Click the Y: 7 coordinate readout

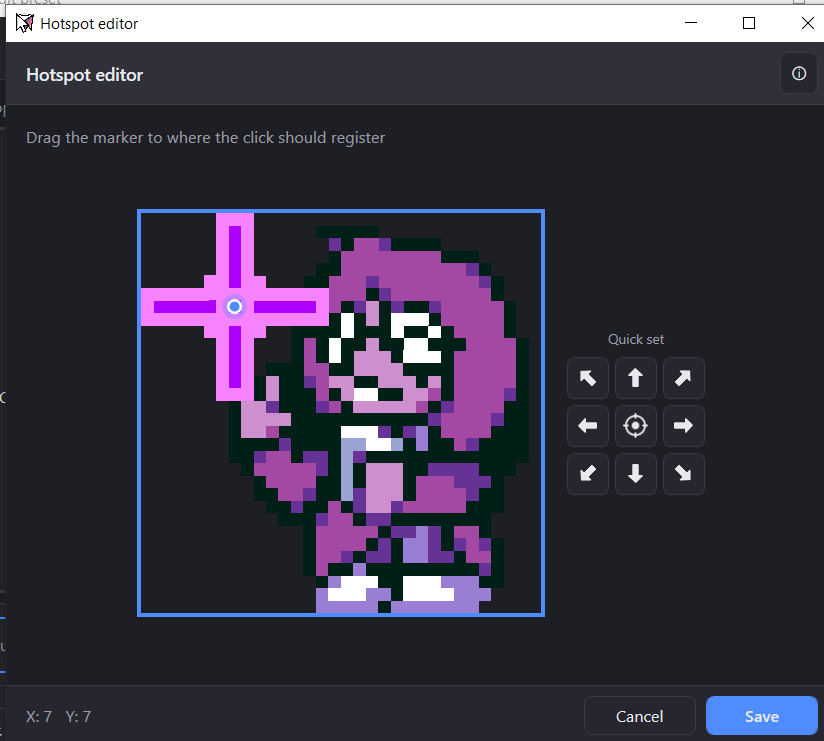pos(78,716)
